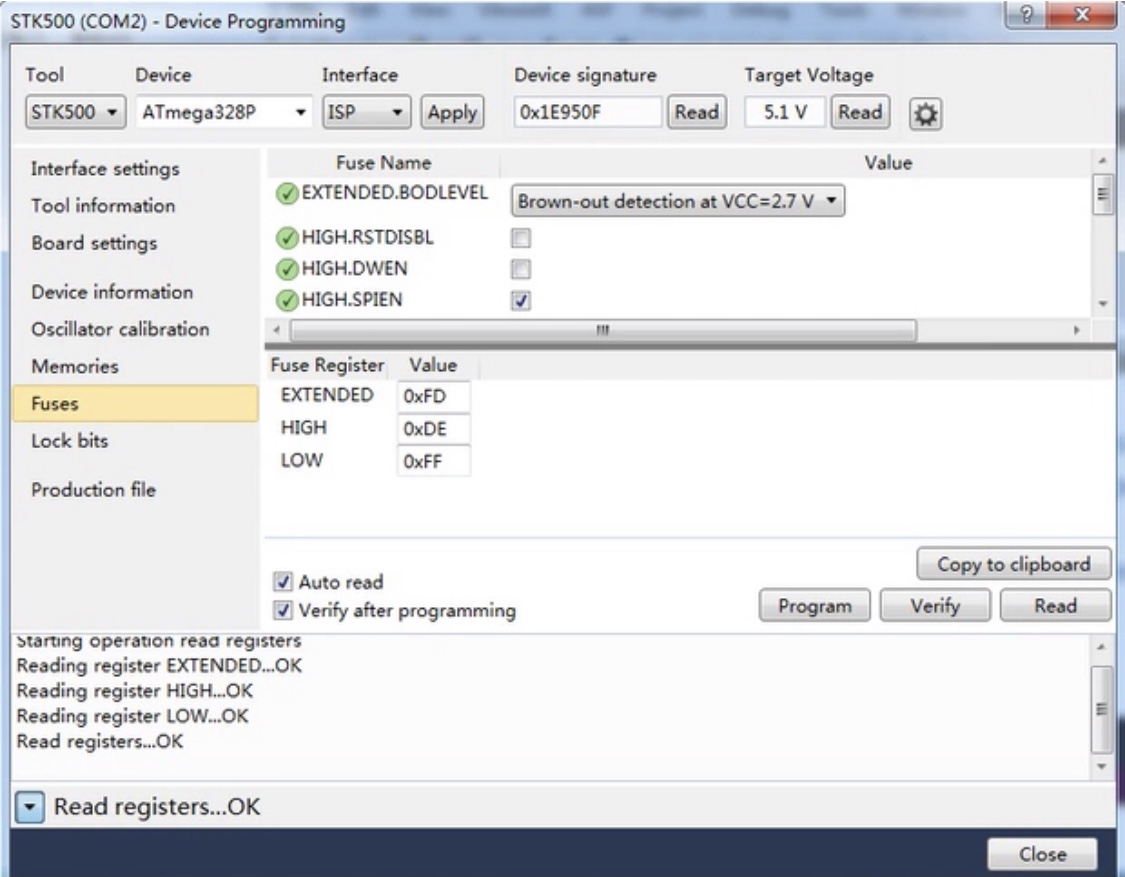Toggle the Auto read checkbox

click(283, 581)
